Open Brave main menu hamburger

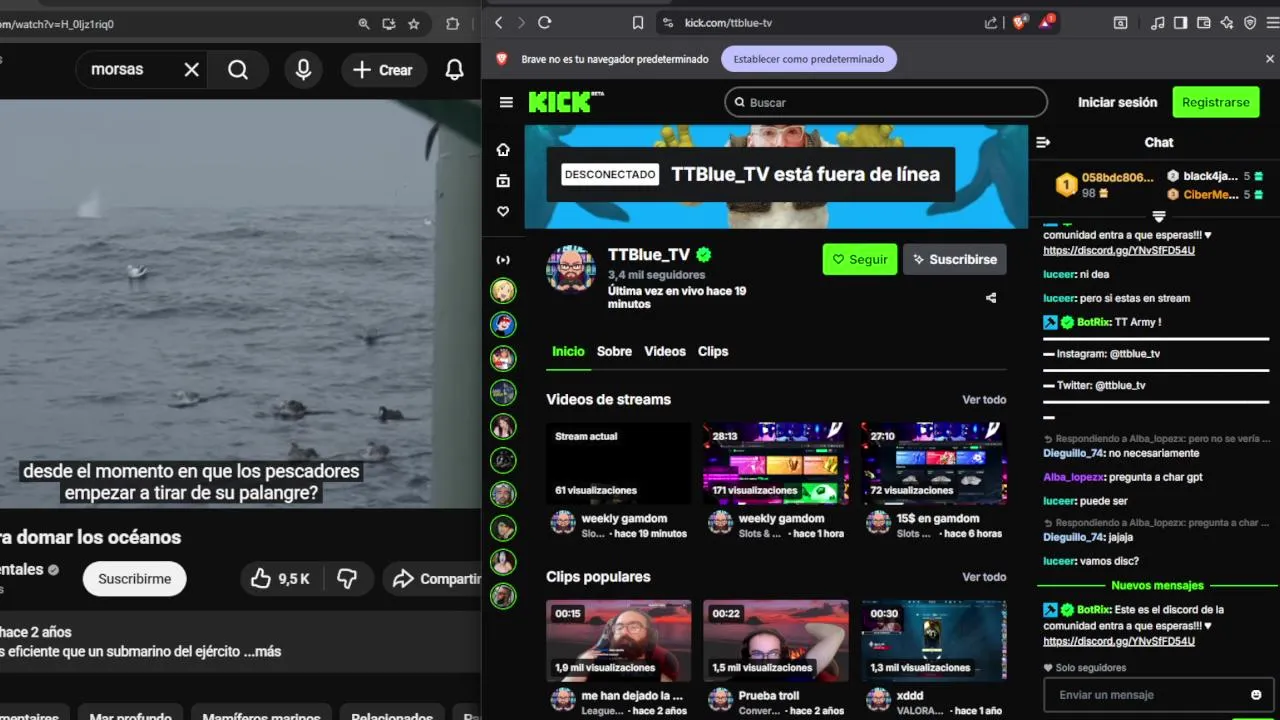tap(1271, 22)
